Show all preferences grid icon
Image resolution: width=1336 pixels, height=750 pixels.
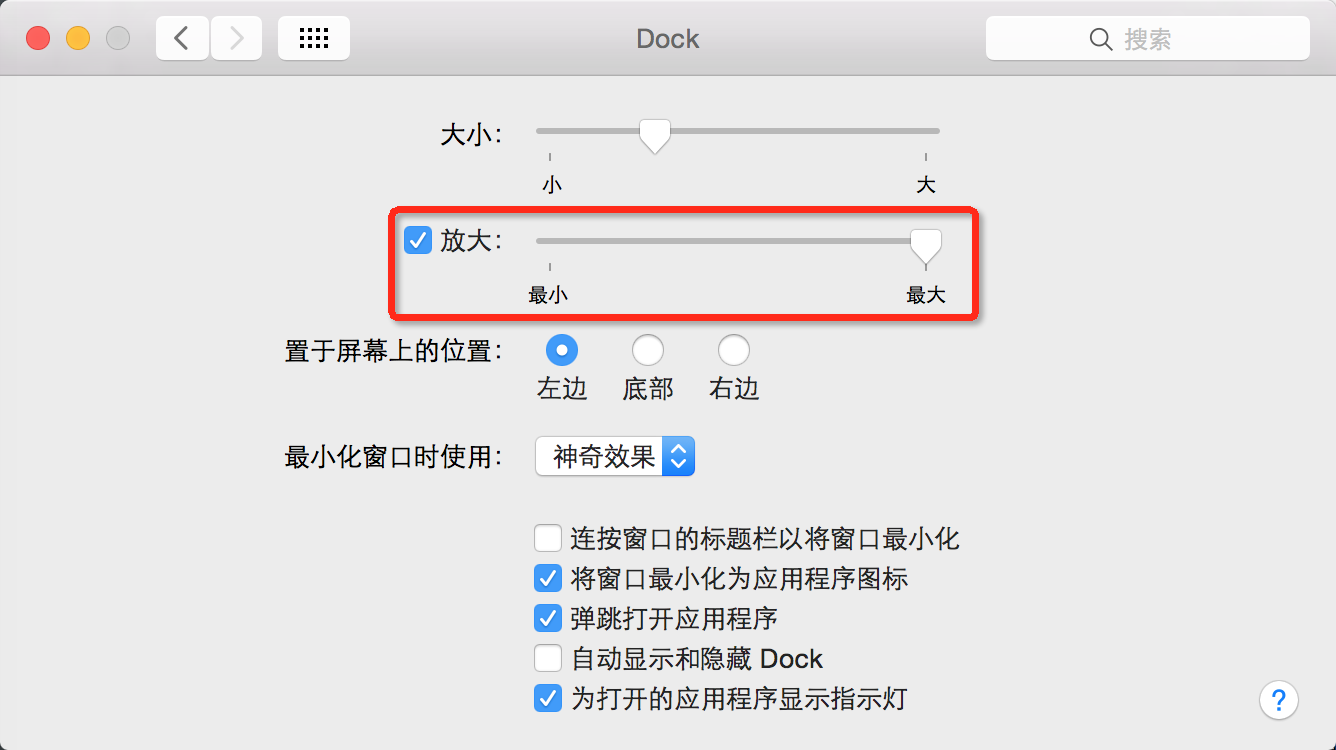pos(314,39)
